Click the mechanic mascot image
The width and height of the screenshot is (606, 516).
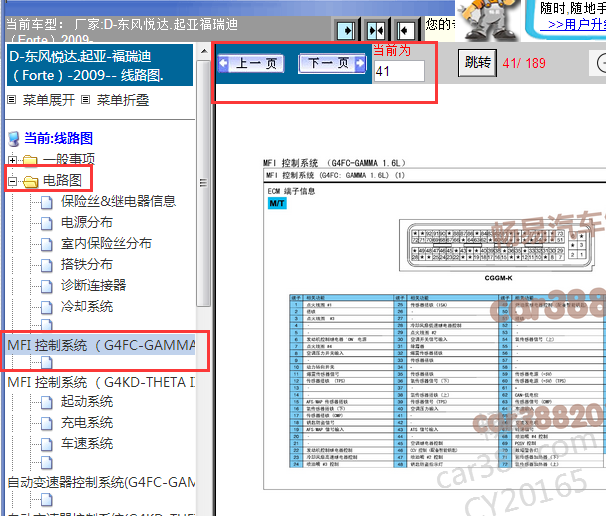pyautogui.click(x=489, y=19)
